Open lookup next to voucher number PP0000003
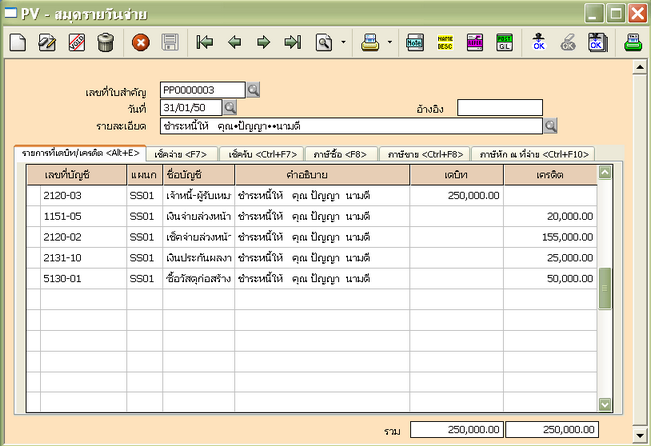 tap(253, 91)
